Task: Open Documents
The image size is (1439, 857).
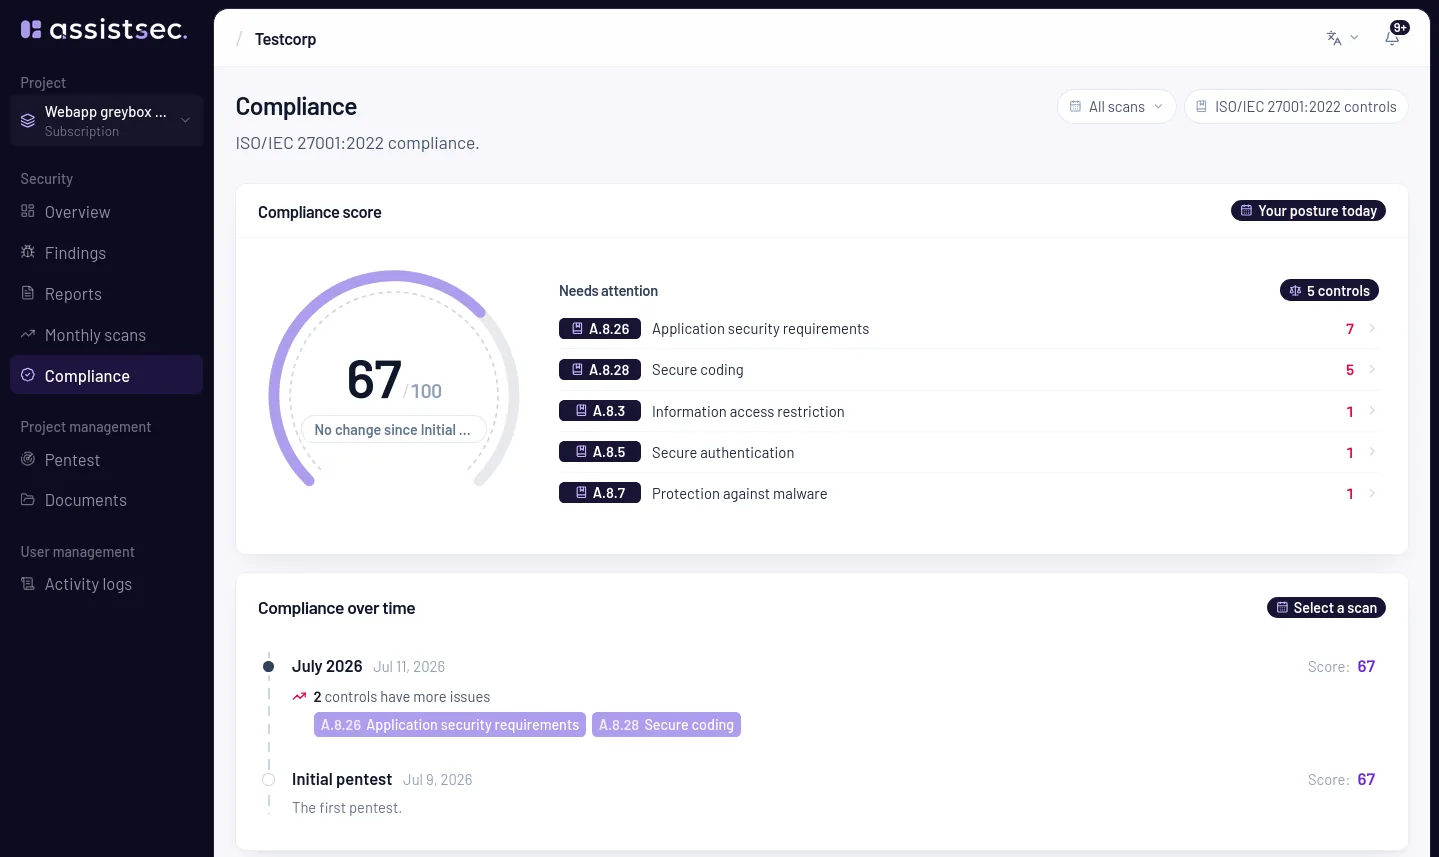Action: pos(106,500)
